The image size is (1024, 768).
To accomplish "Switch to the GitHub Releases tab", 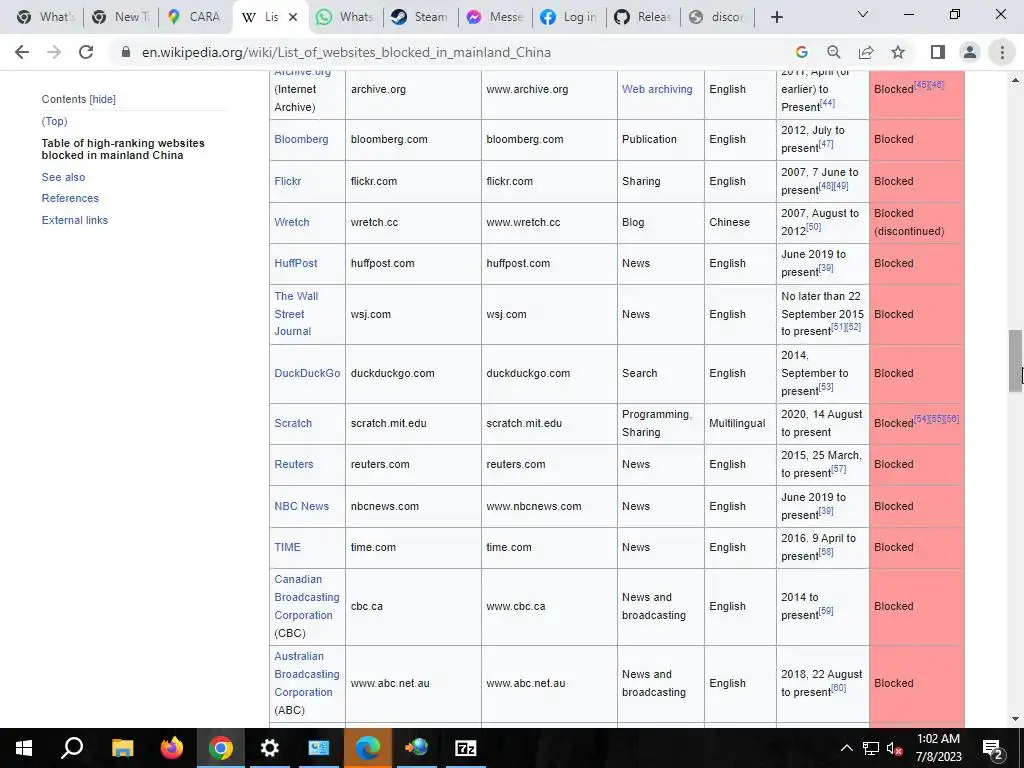I will point(643,17).
